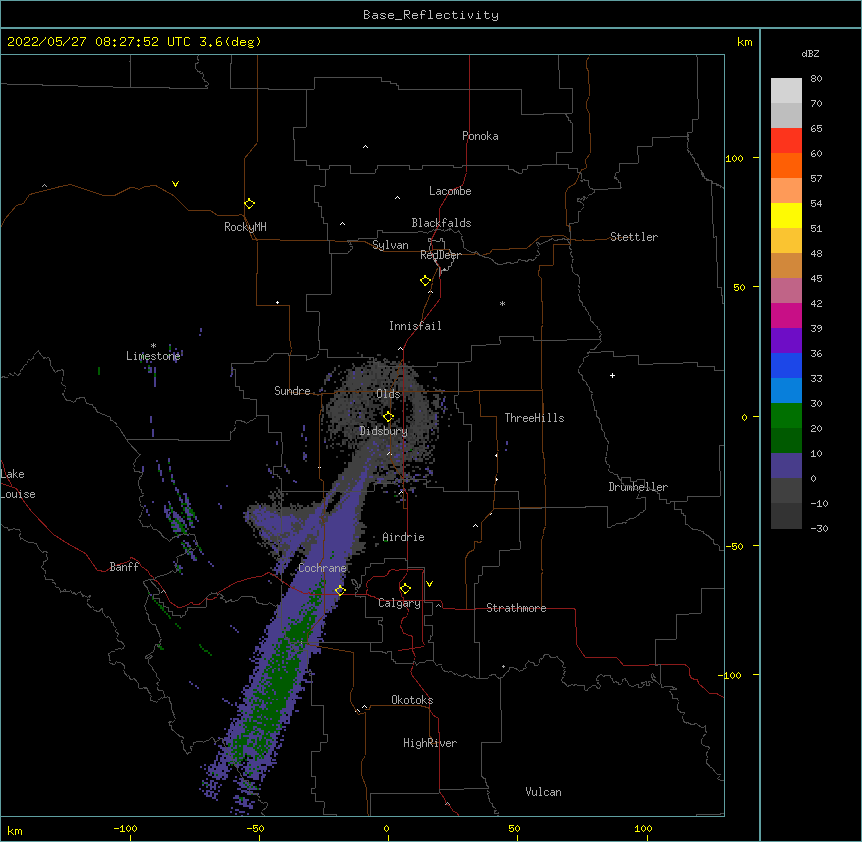
Task: Click the 0 tick on the bottom axis
Action: 386,828
